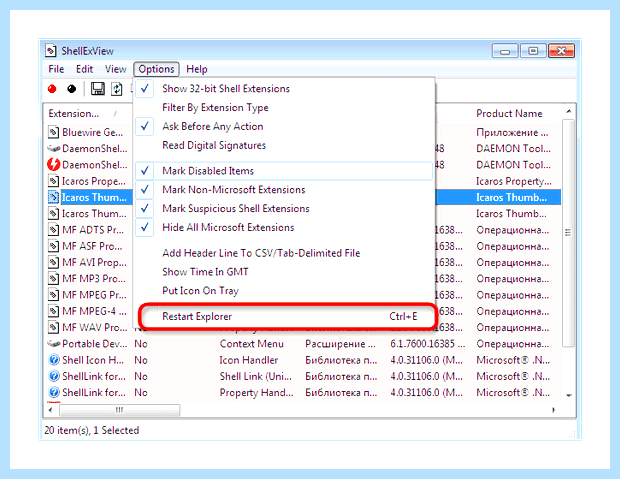Sort by Extension Name column header
The image size is (620, 479).
88,114
